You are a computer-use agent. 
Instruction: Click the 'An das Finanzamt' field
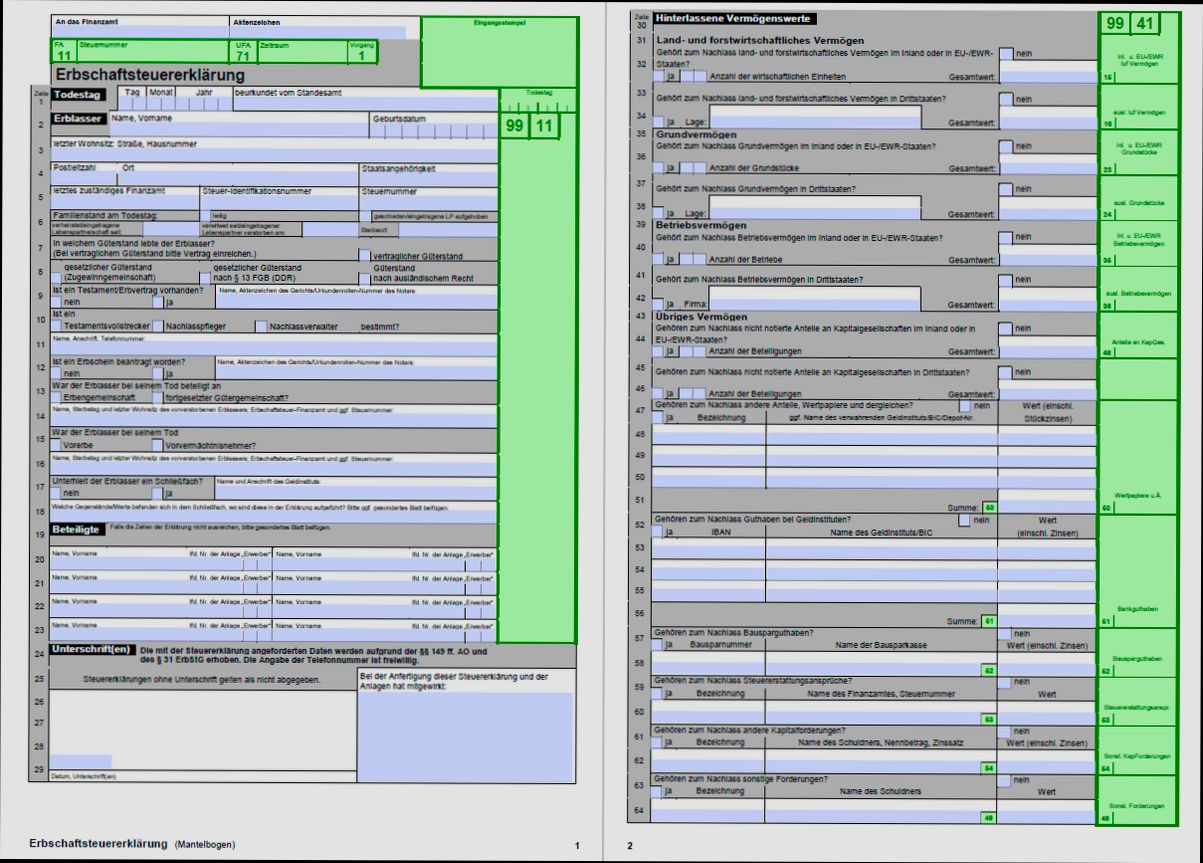pyautogui.click(x=140, y=33)
